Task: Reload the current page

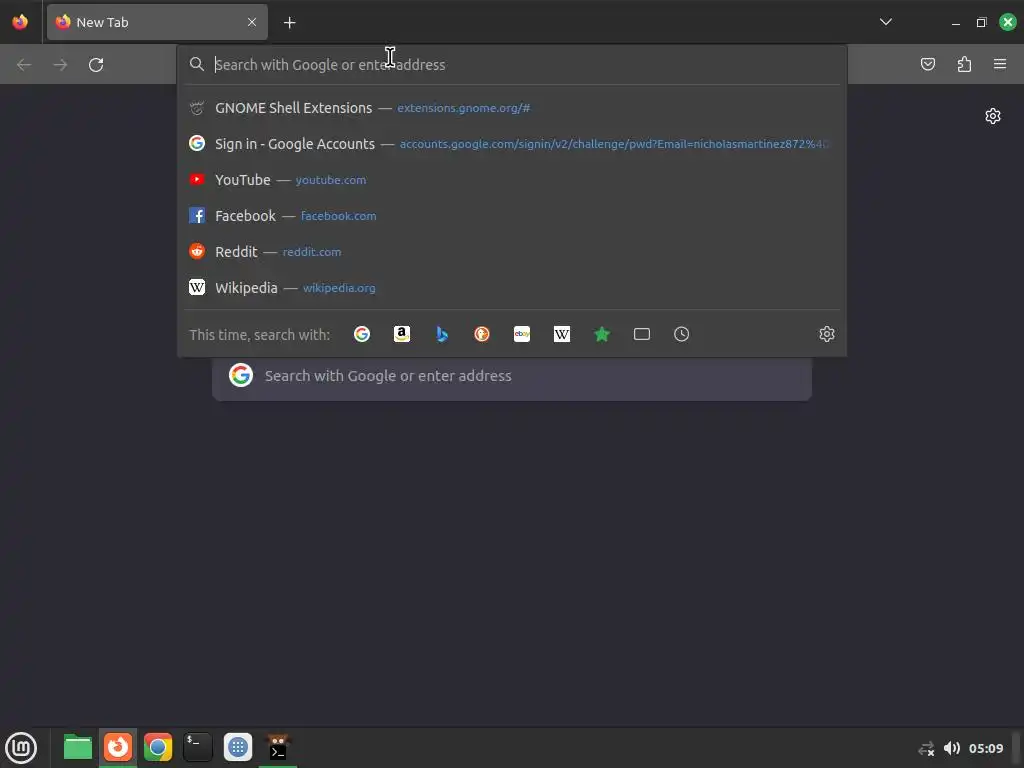Action: click(96, 65)
